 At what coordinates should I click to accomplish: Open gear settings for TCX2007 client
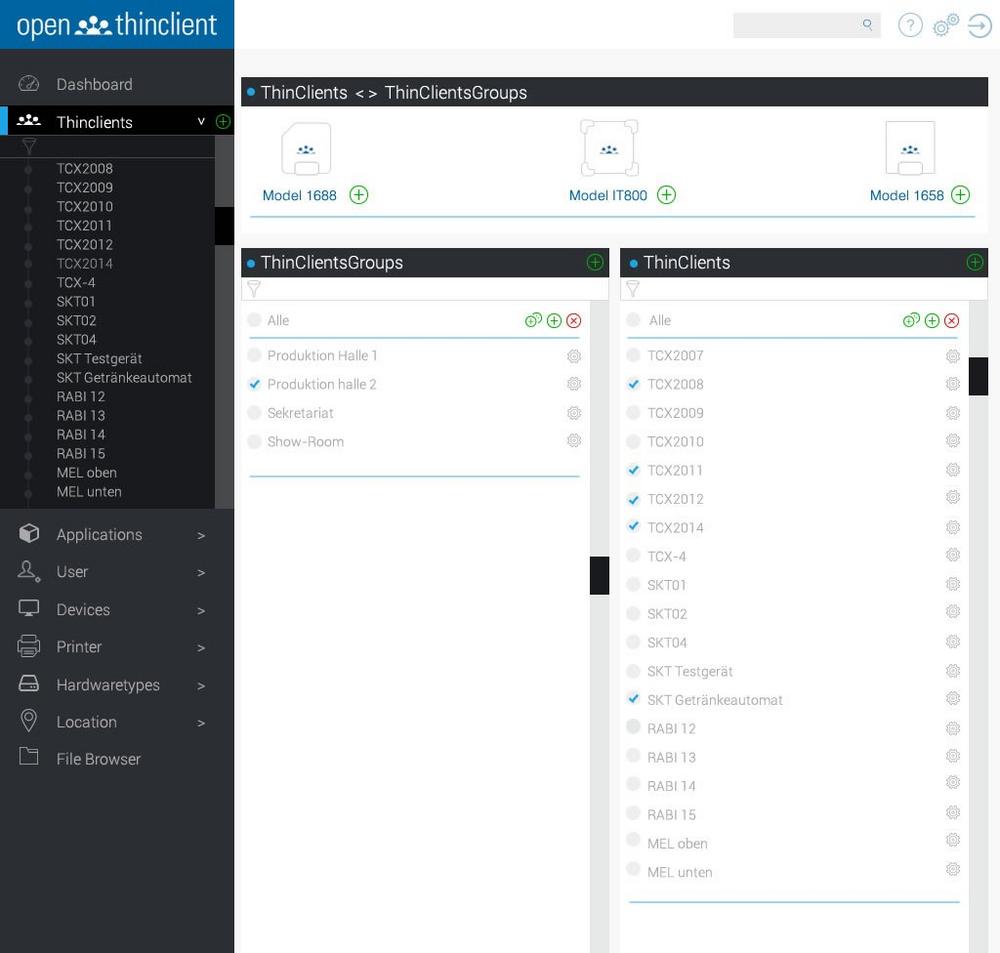953,356
